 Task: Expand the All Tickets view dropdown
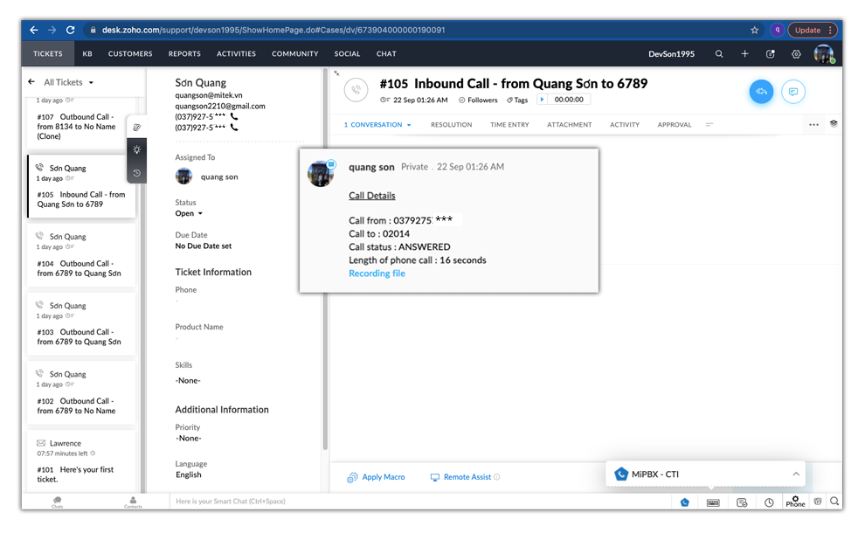coord(91,83)
